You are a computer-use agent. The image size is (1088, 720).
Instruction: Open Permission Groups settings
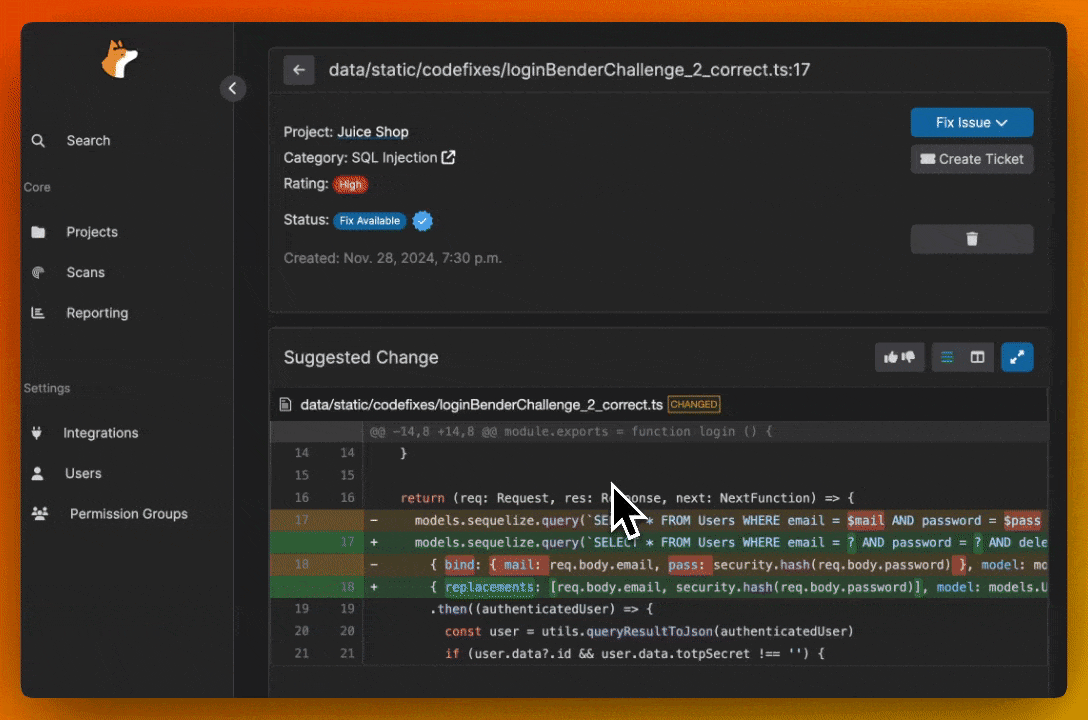(x=128, y=514)
